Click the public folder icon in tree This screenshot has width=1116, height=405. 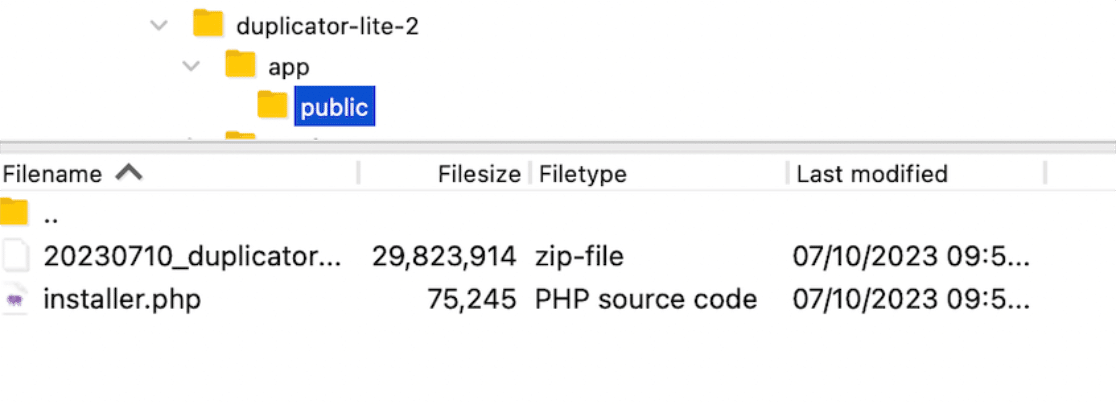[272, 105]
